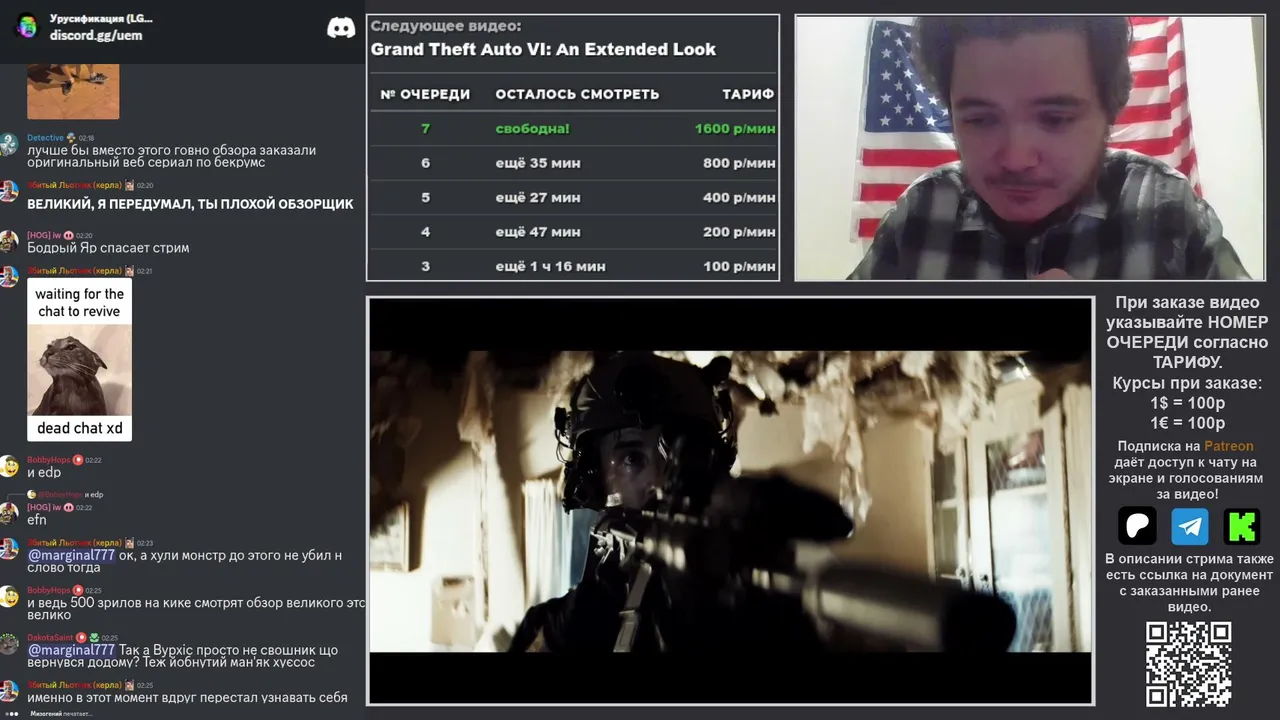Open the Patreon icon
Viewport: 1280px width, 720px height.
pyautogui.click(x=1137, y=526)
